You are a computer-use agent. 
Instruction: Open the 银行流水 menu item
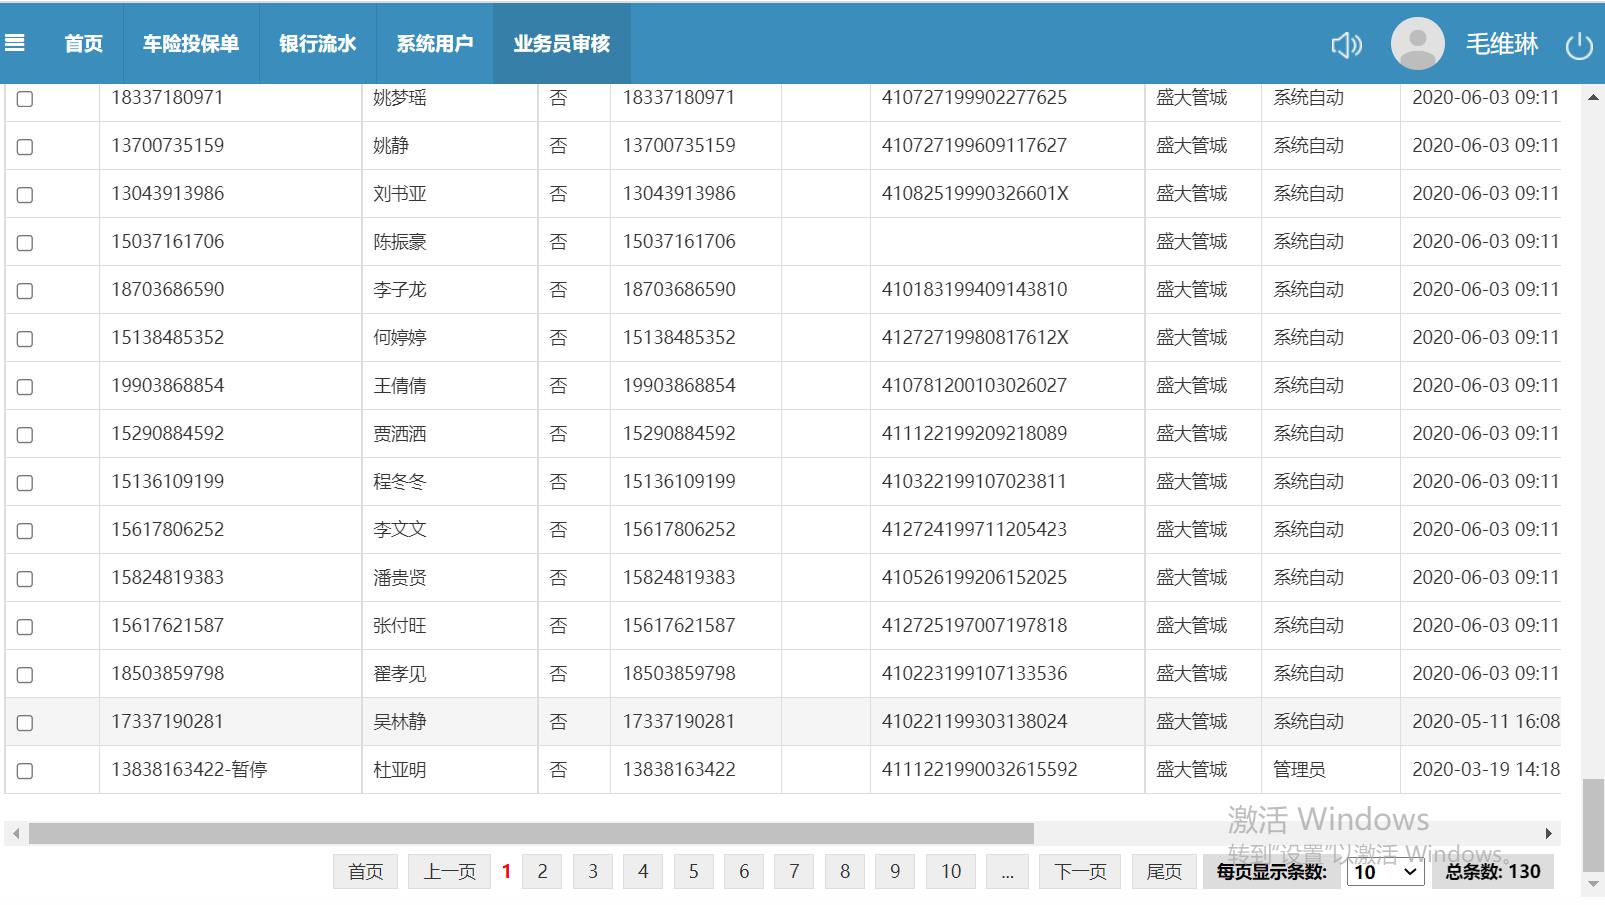[x=318, y=44]
